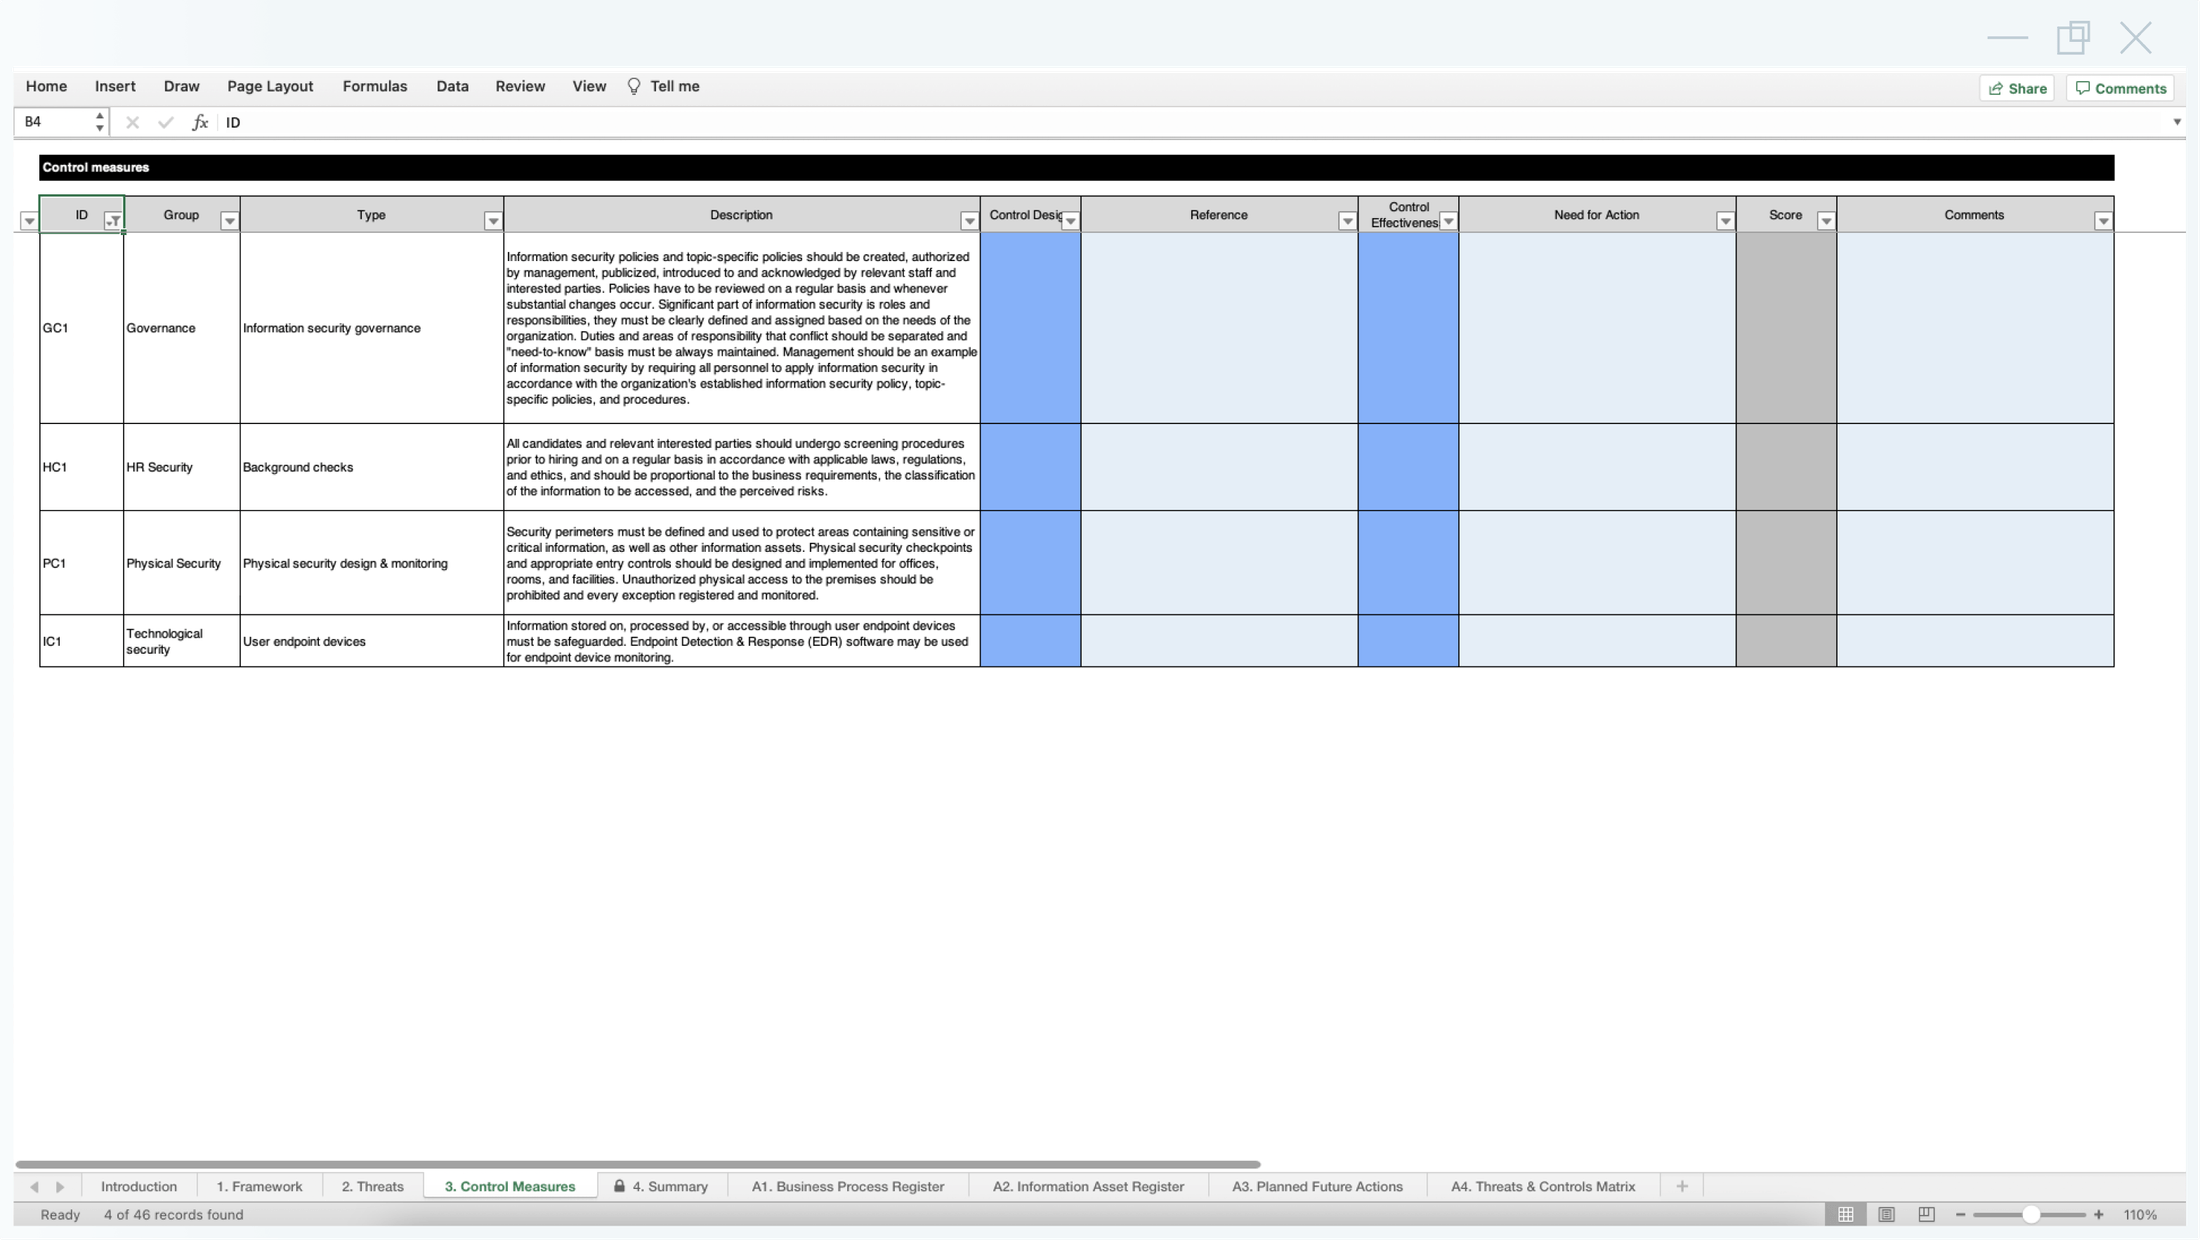Click the new sheet plus icon

pos(1681,1186)
